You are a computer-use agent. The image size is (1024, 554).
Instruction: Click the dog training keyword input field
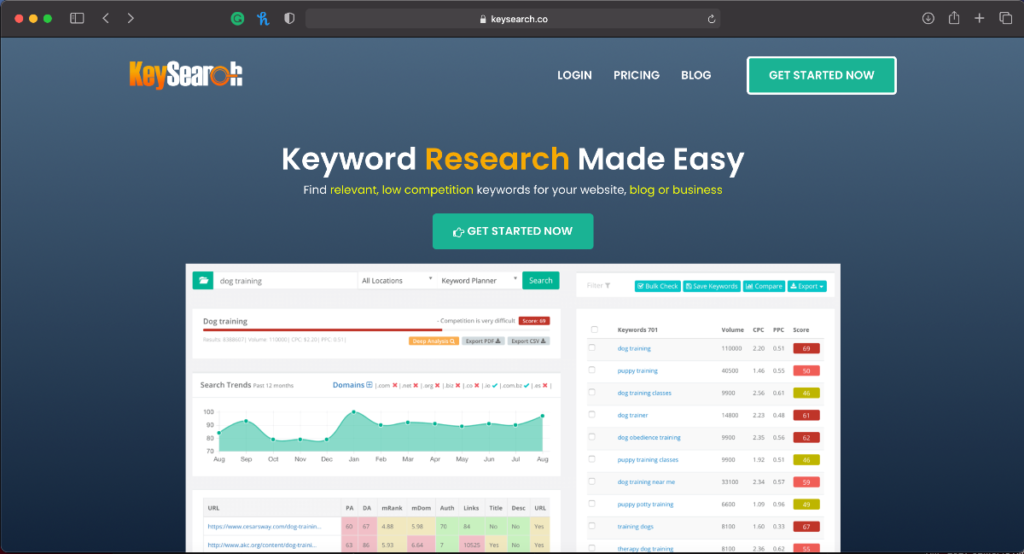[x=285, y=280]
